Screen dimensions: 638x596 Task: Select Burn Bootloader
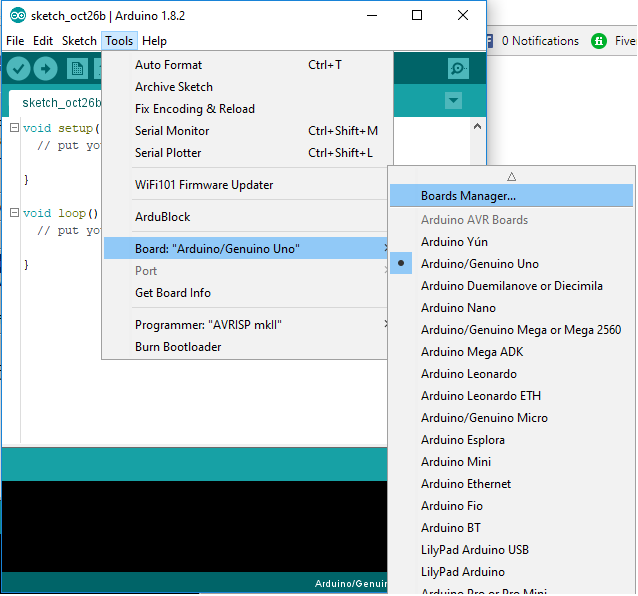click(x=247, y=347)
